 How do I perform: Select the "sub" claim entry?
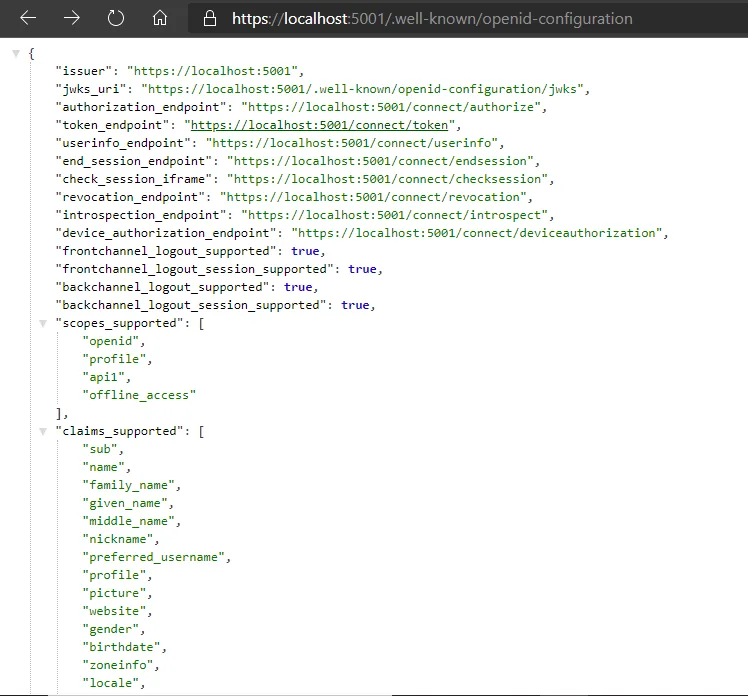[x=100, y=449]
